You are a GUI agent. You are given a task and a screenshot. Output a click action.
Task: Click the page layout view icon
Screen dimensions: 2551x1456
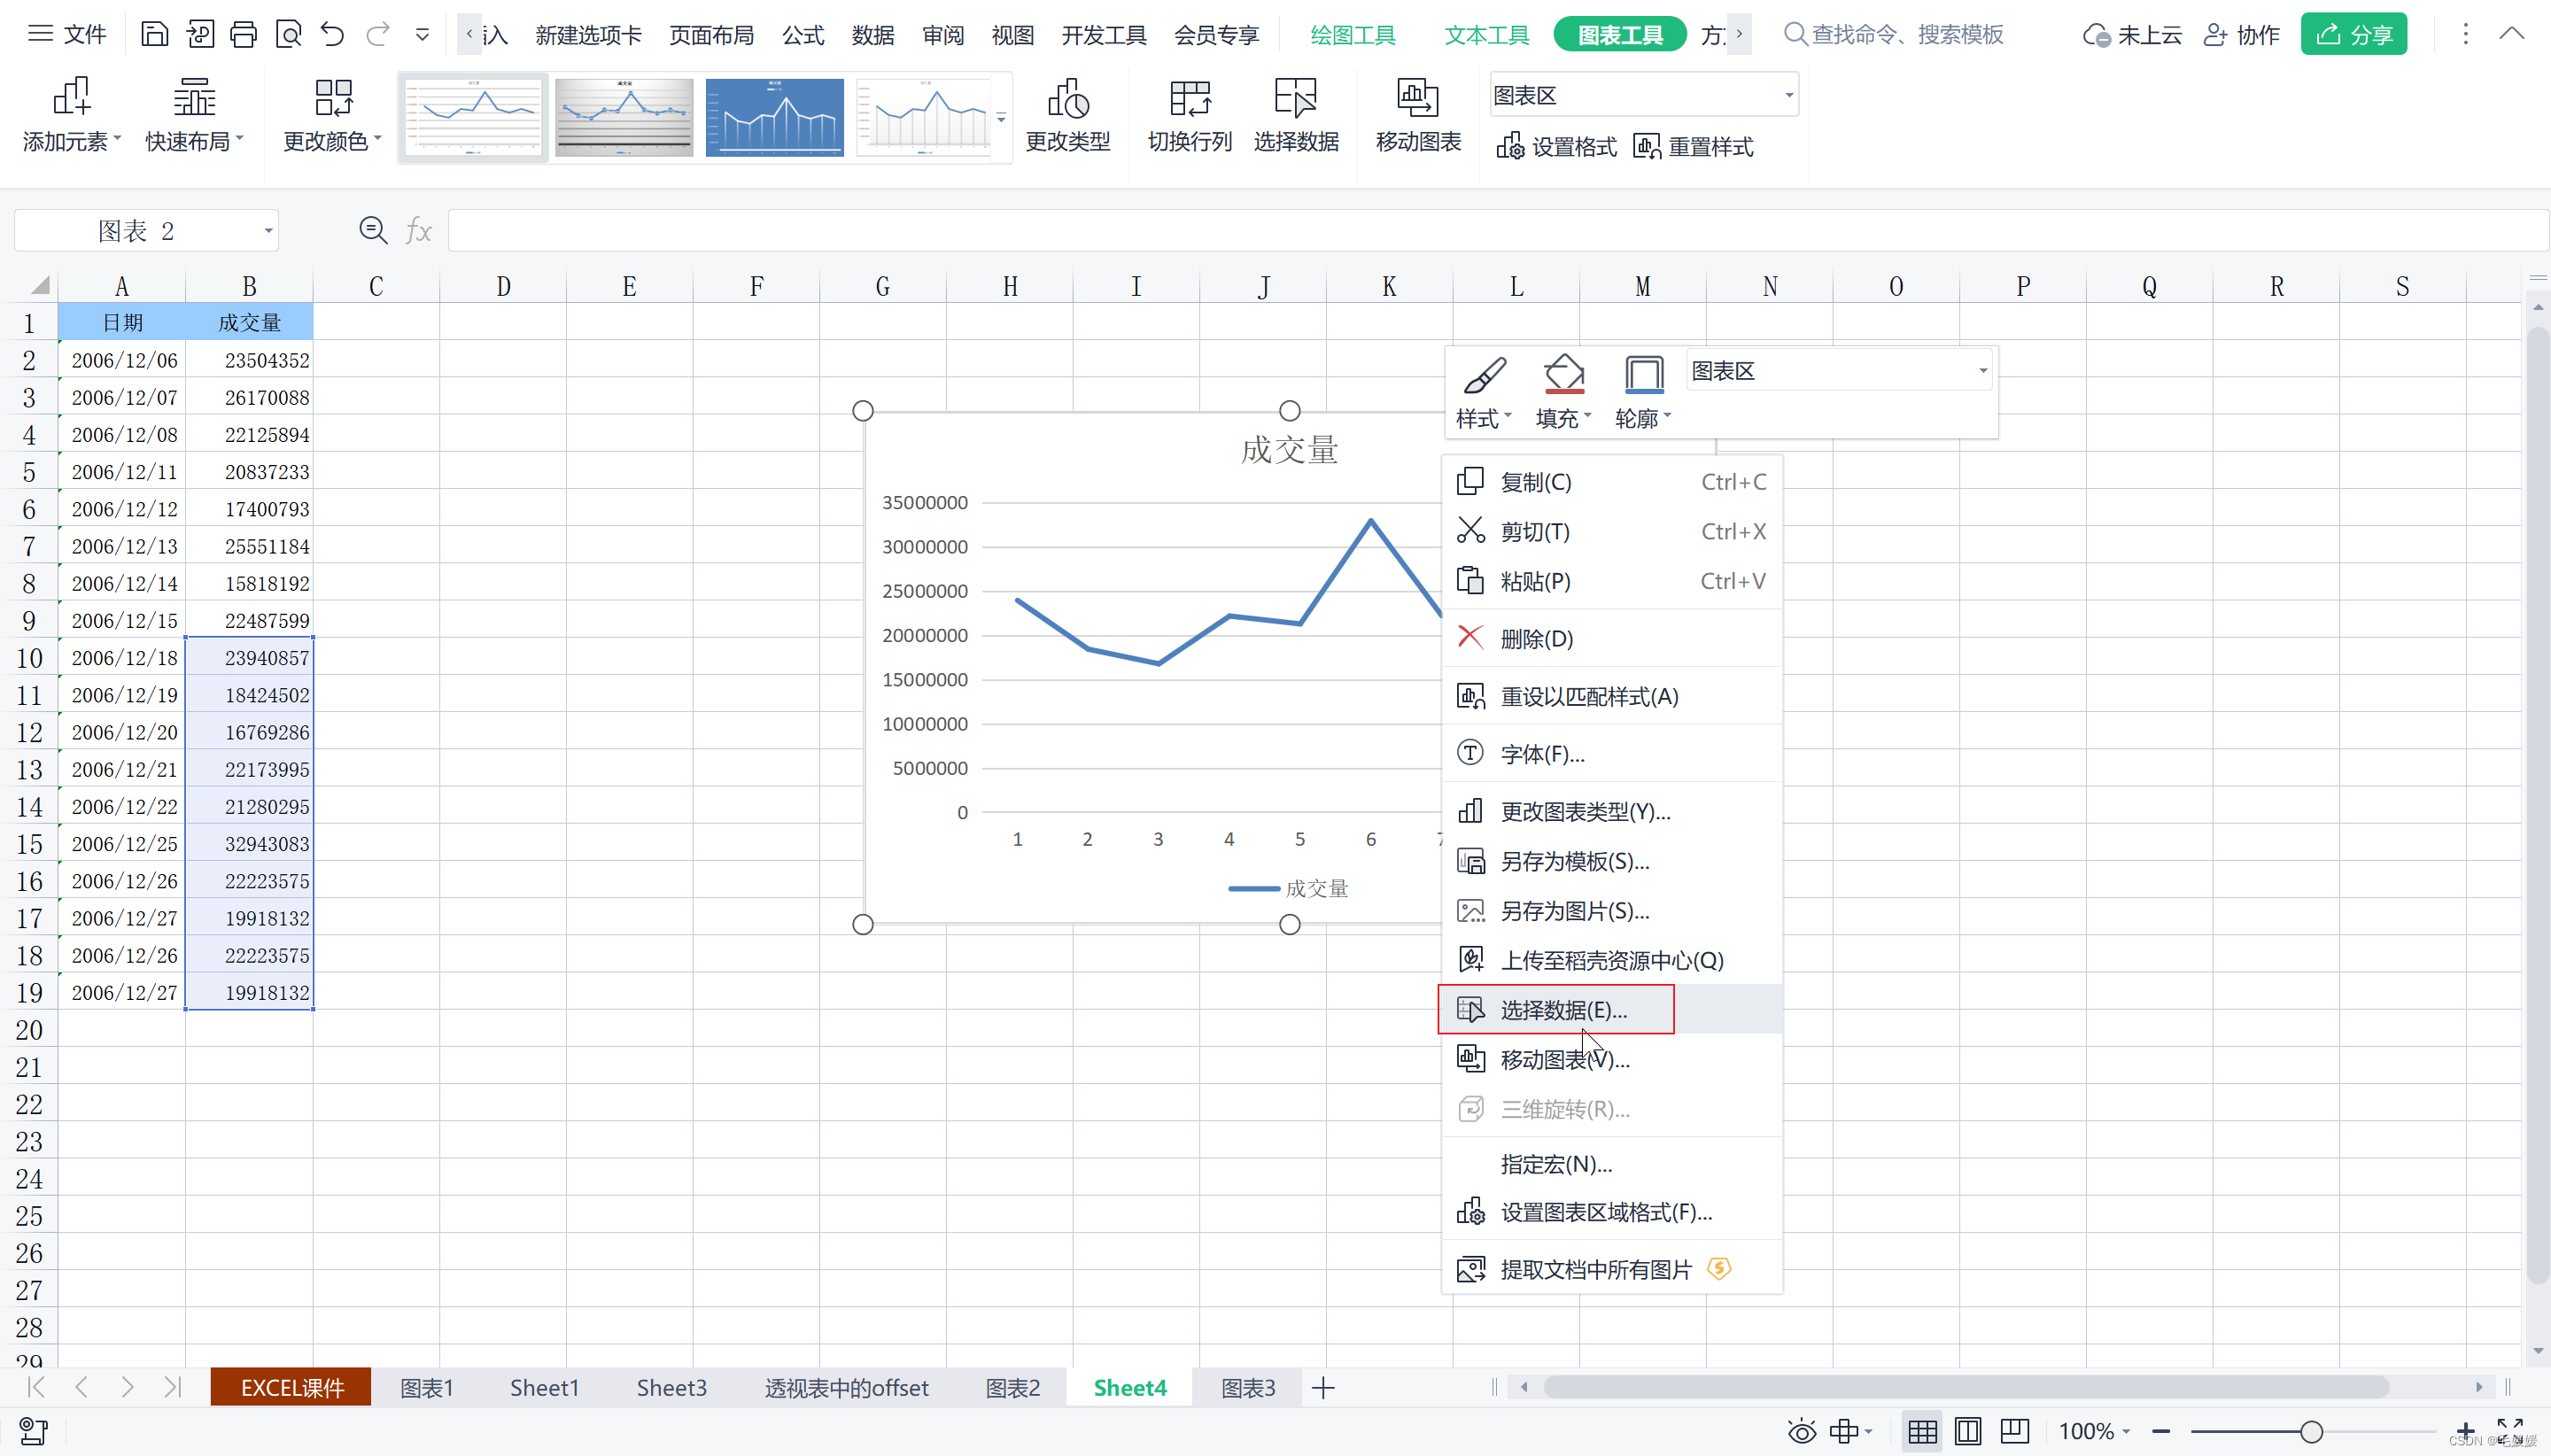[1968, 1432]
